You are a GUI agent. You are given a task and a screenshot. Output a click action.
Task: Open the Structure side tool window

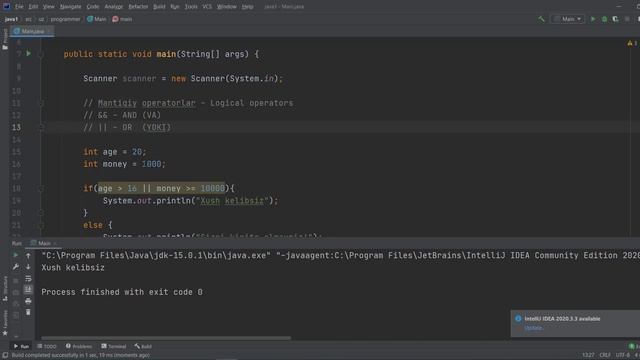tap(5, 288)
